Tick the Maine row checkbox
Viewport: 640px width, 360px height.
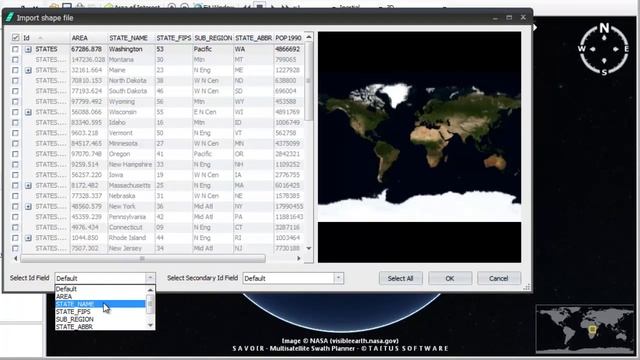pyautogui.click(x=16, y=70)
